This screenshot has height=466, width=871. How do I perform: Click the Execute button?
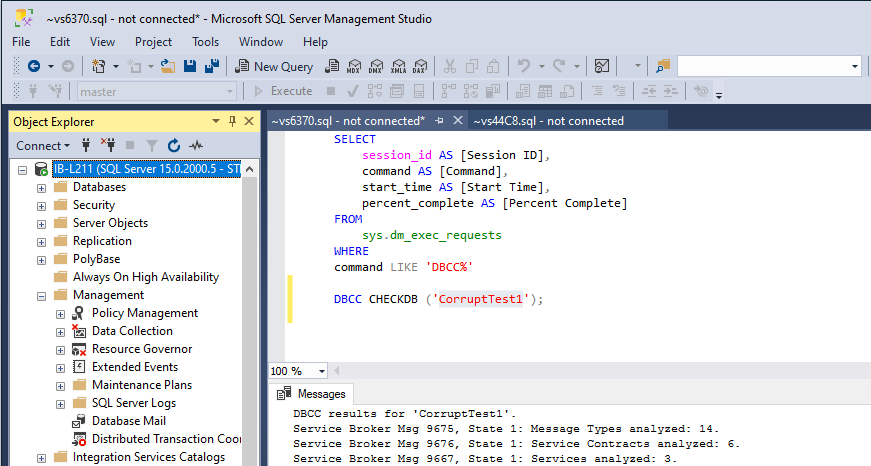pyautogui.click(x=283, y=91)
